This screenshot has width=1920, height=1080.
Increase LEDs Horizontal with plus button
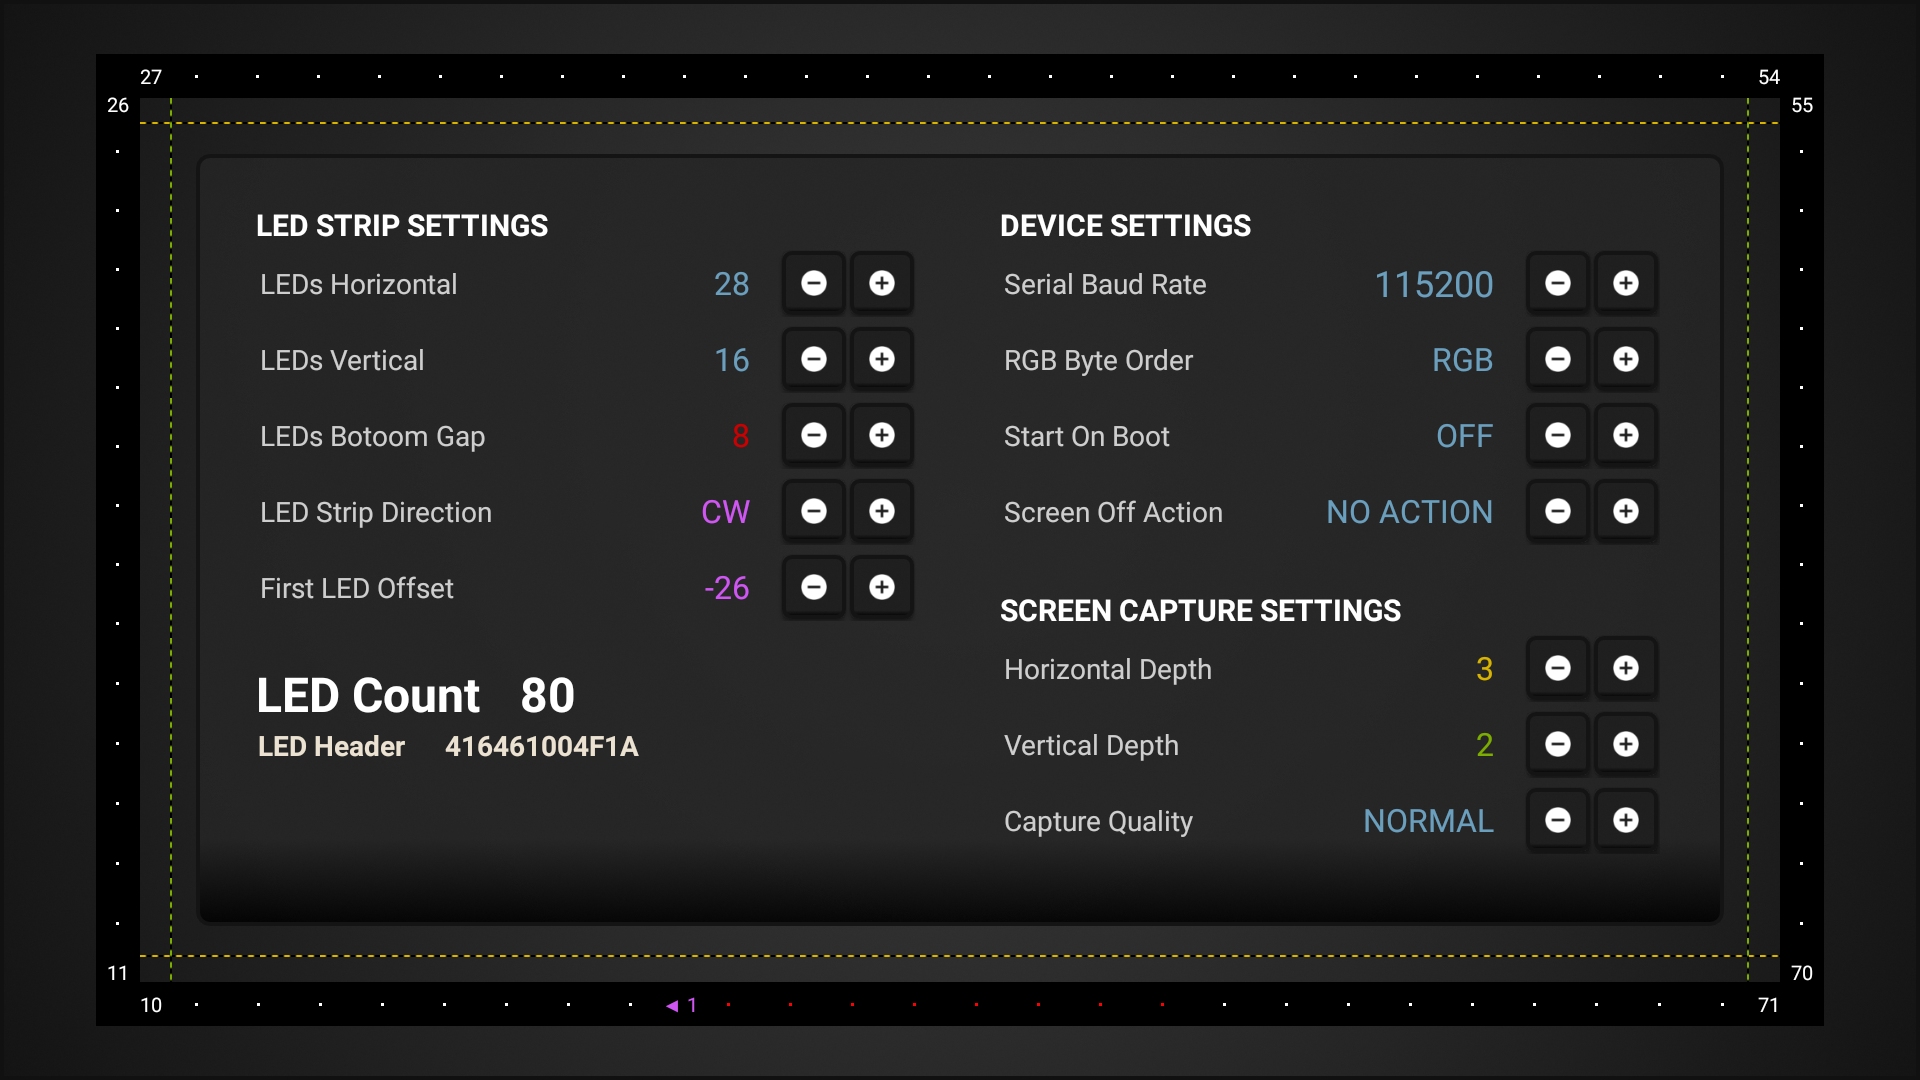(x=881, y=284)
